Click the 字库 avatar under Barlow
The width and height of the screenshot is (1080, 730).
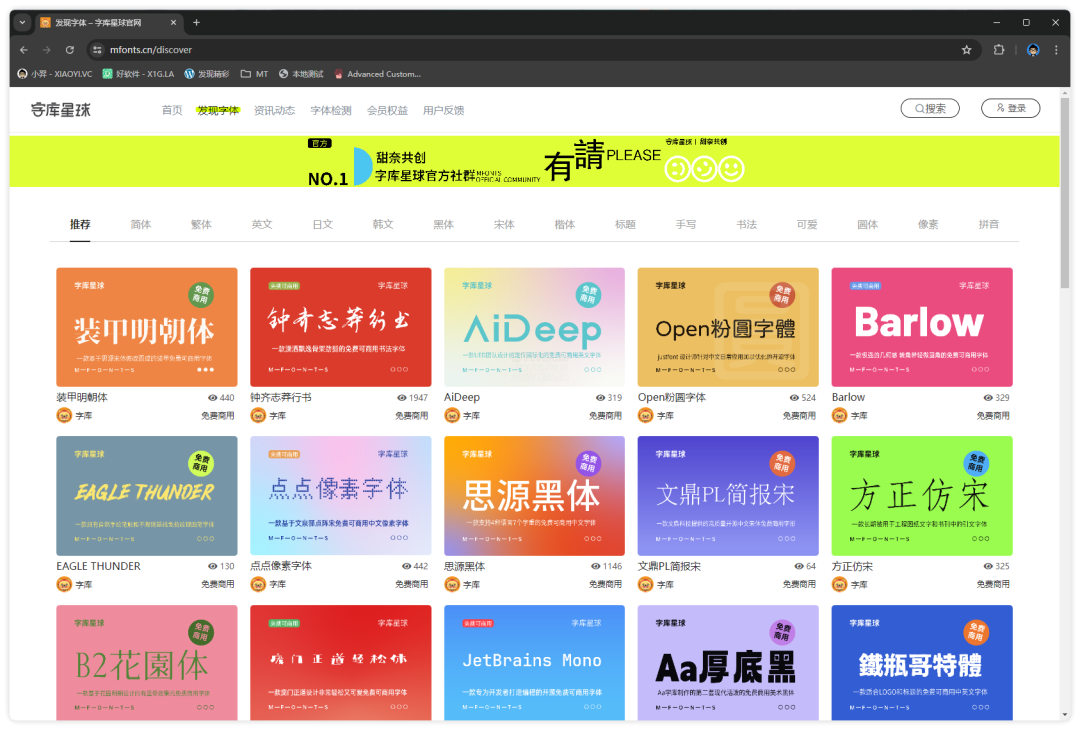(x=839, y=415)
